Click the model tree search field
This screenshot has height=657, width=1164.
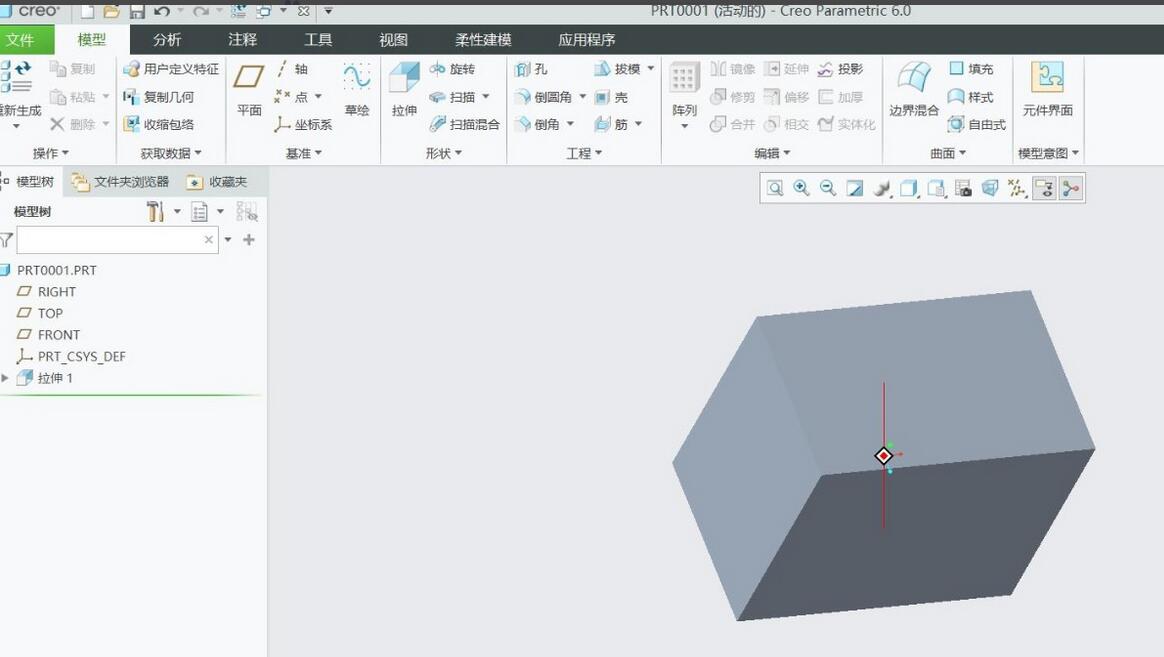click(x=110, y=240)
